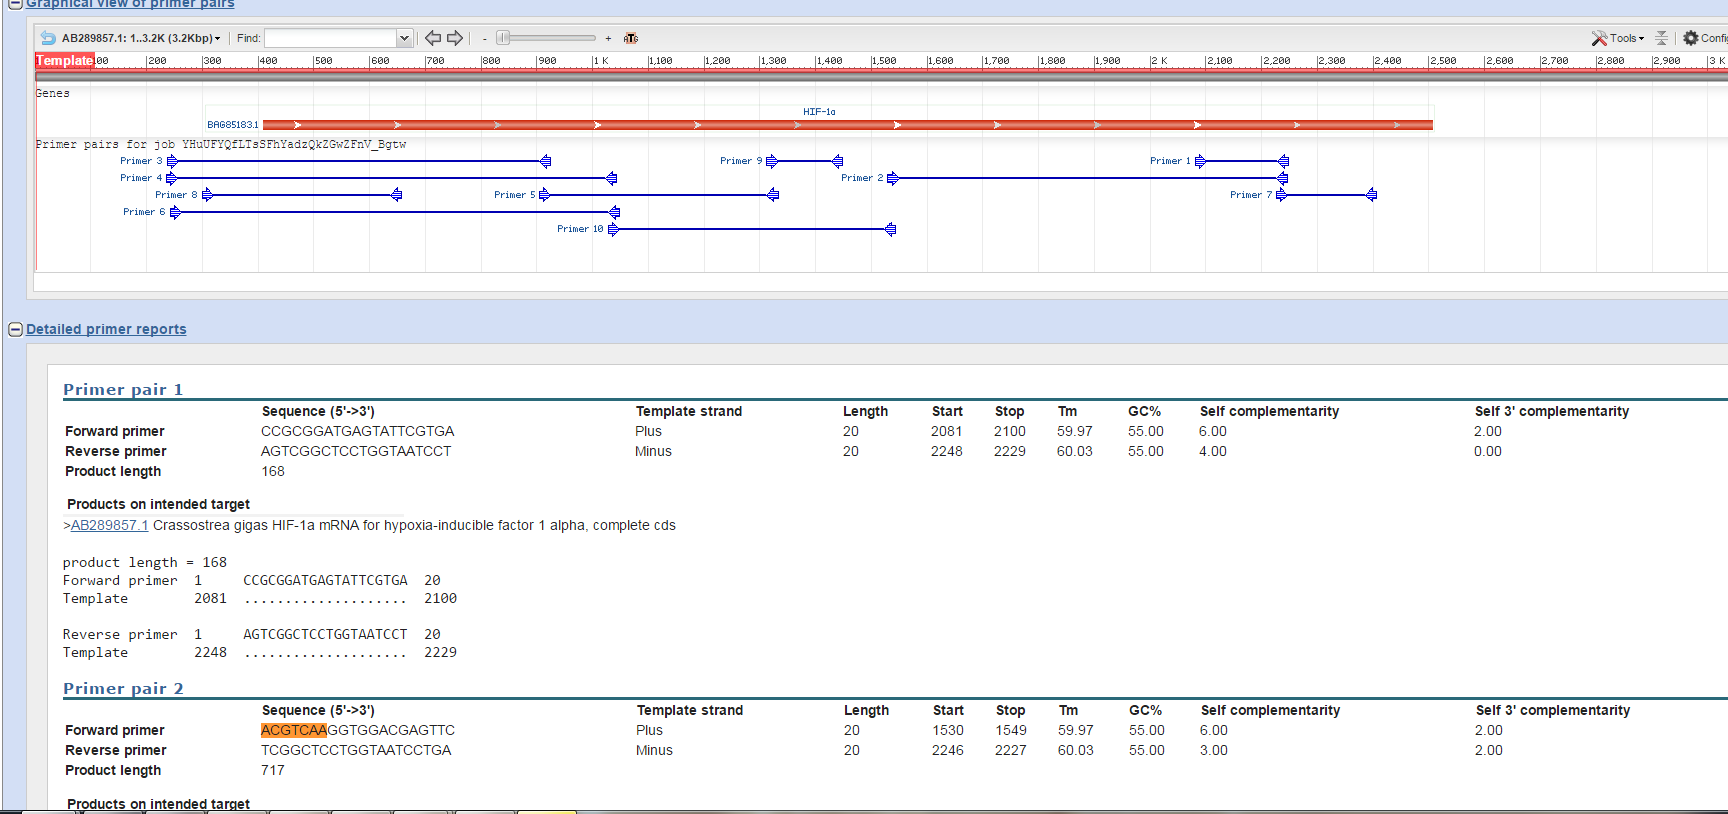Open the Find box dropdown arrow
The height and width of the screenshot is (814, 1728).
point(404,38)
